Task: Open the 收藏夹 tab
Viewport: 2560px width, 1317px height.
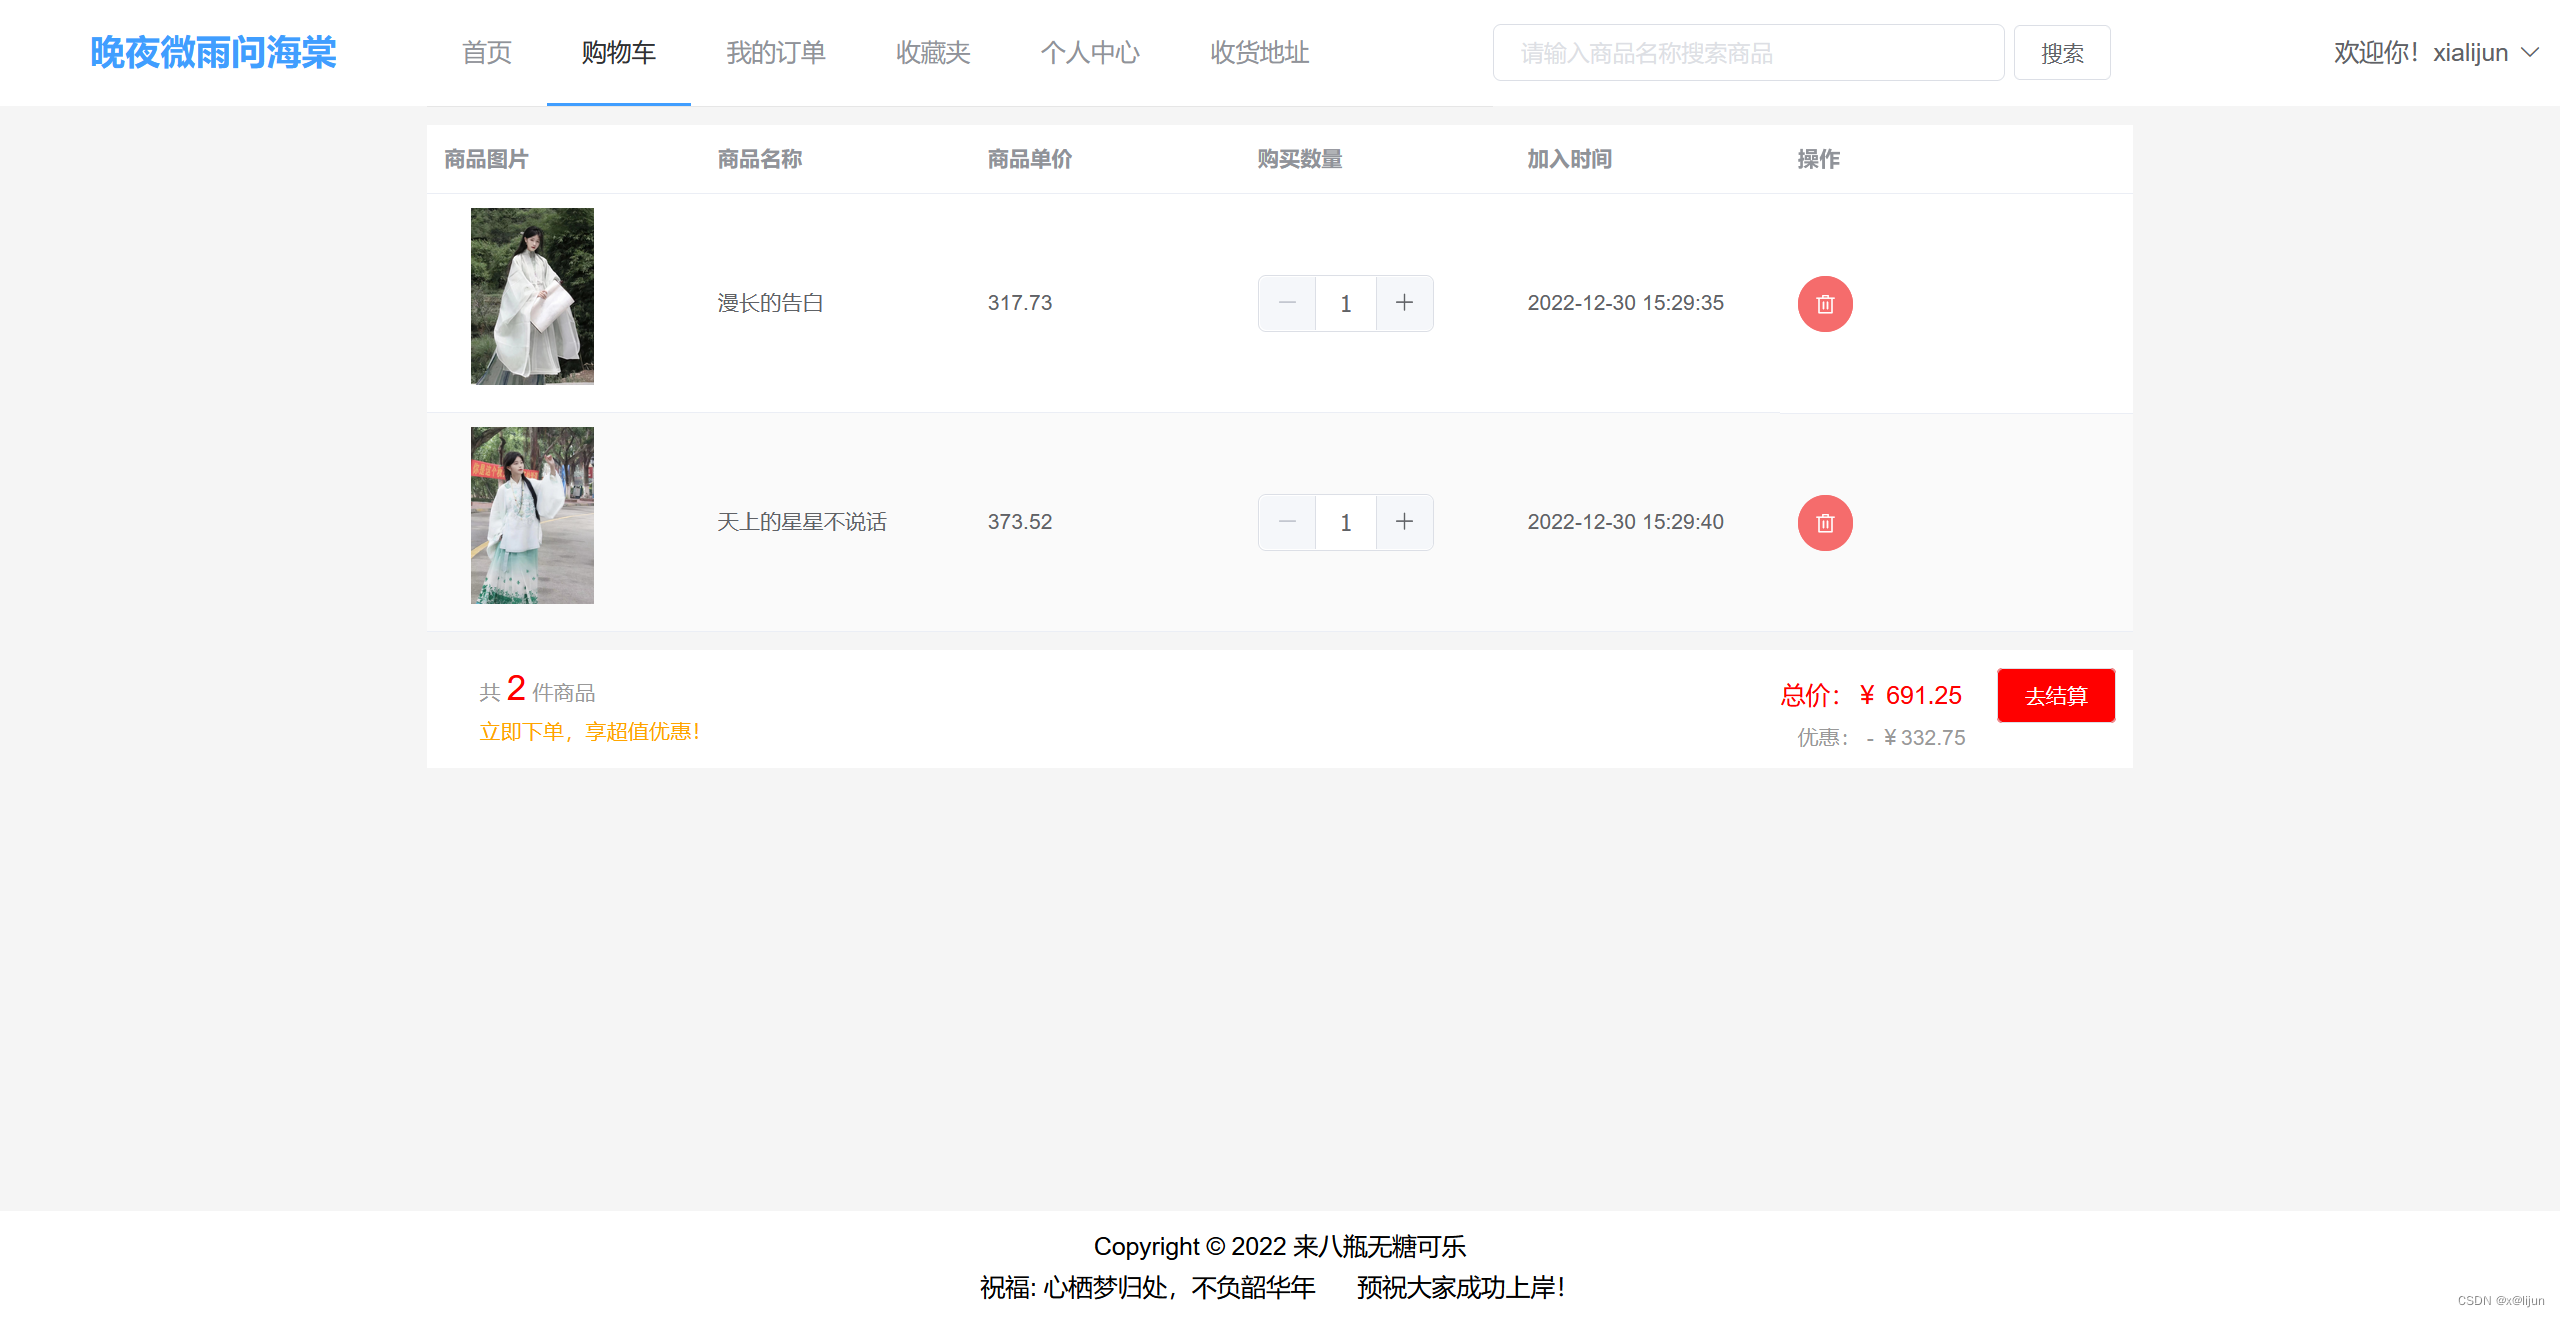Action: click(x=933, y=52)
